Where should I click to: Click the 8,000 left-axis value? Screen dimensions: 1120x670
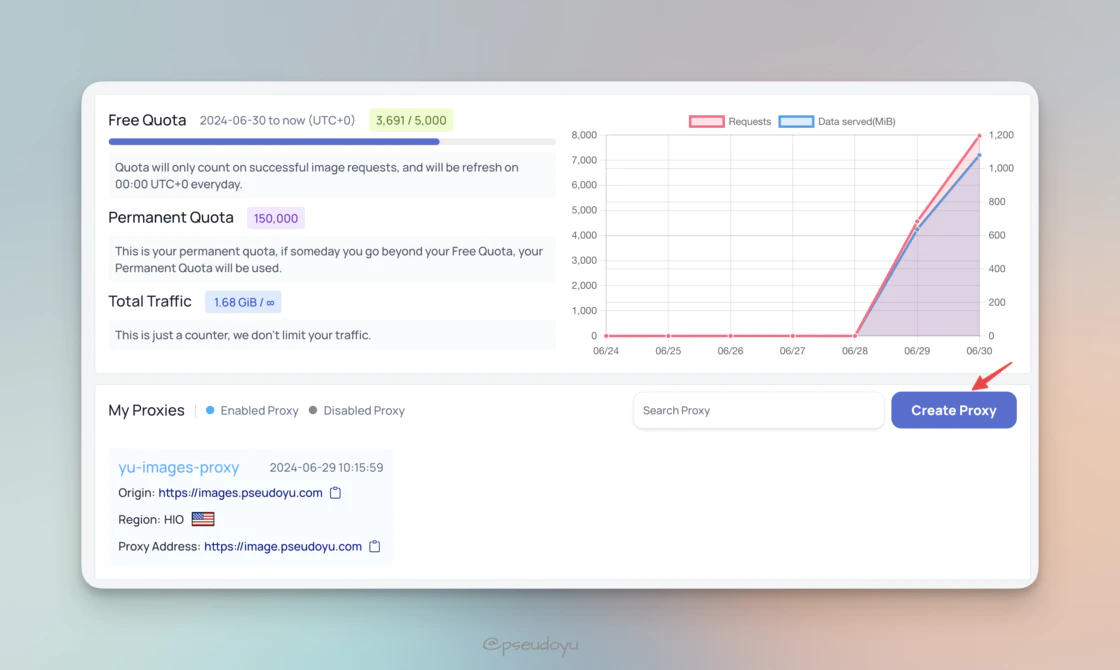point(584,135)
